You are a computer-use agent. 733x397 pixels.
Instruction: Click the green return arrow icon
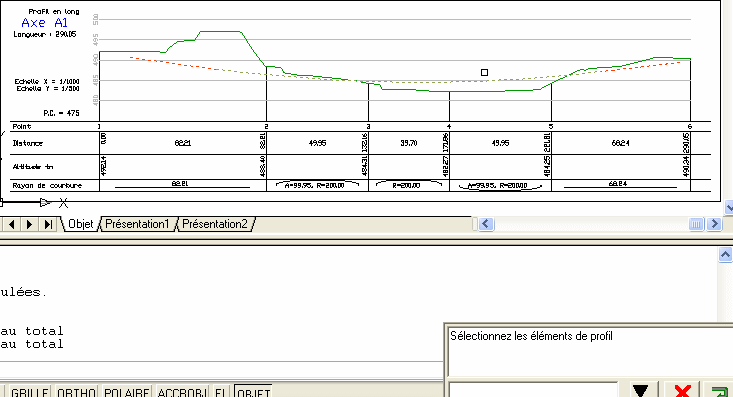tap(720, 391)
